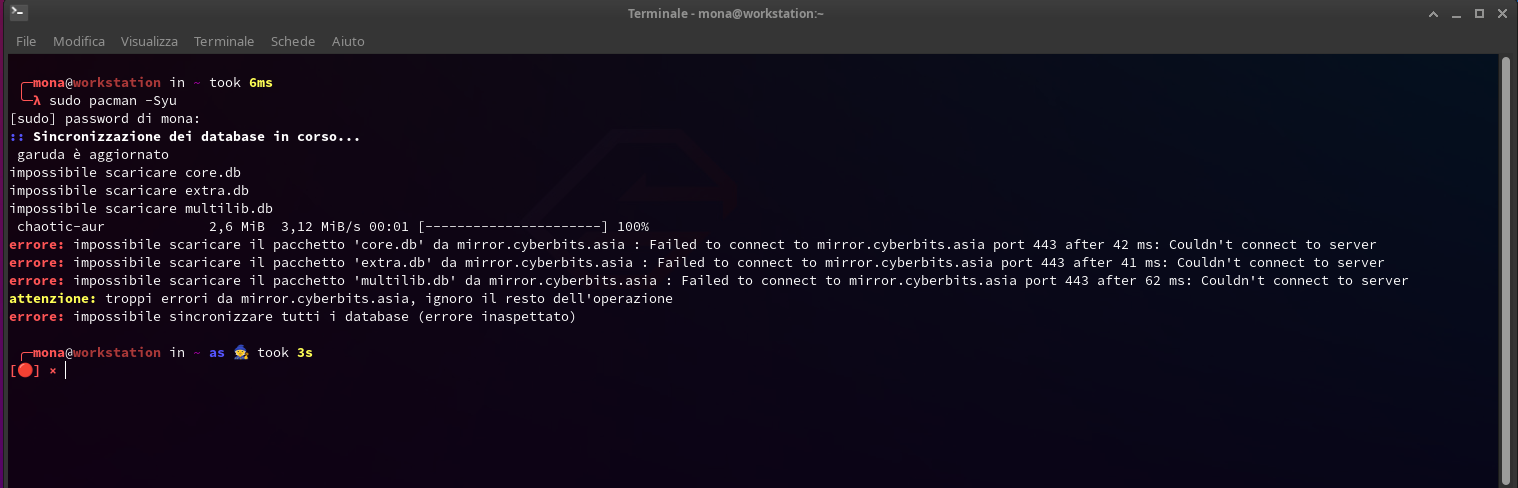1518x488 pixels.
Task: Open the Visualizza menu
Action: [x=149, y=41]
